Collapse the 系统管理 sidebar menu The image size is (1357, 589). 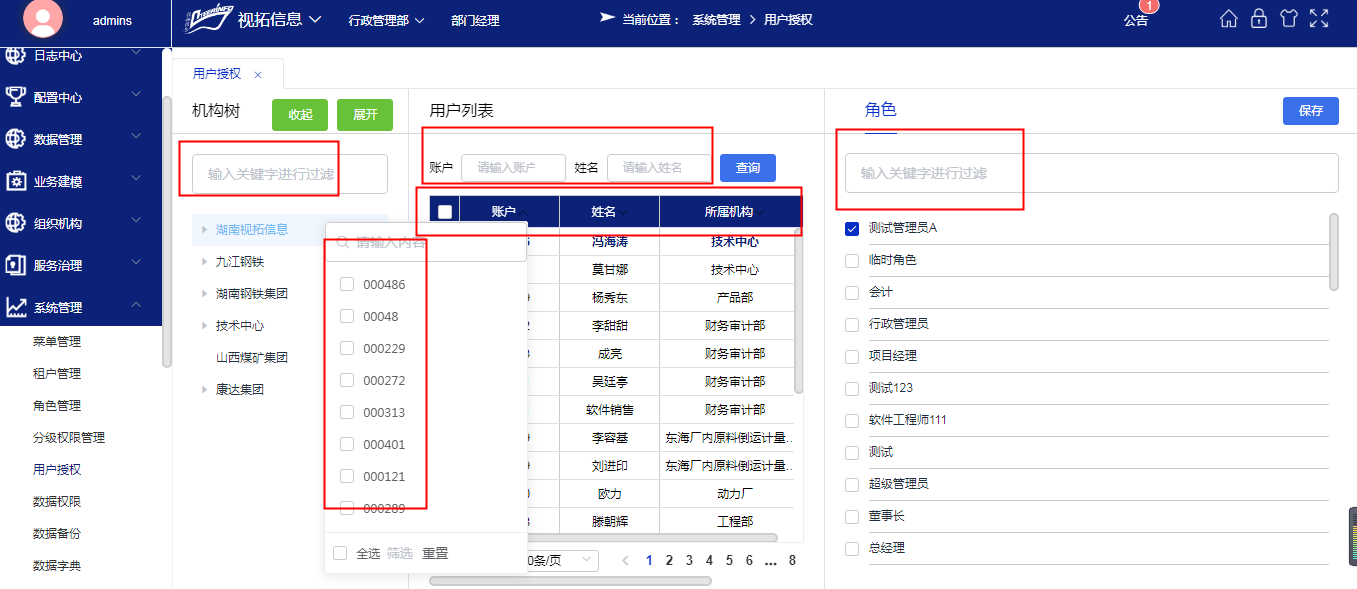click(x=136, y=307)
